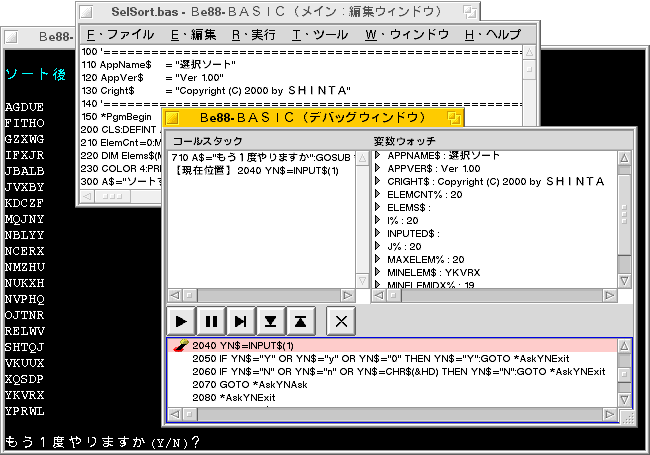
Task: Click the 変数ウォッチ panel heading
Action: tap(405, 141)
